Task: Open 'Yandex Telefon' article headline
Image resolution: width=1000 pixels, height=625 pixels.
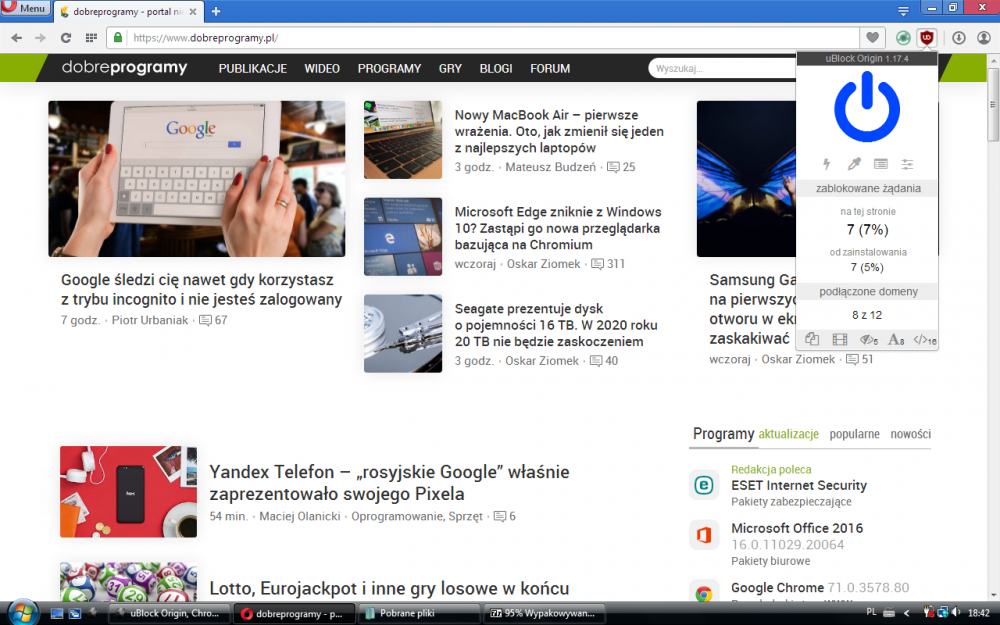Action: 389,483
